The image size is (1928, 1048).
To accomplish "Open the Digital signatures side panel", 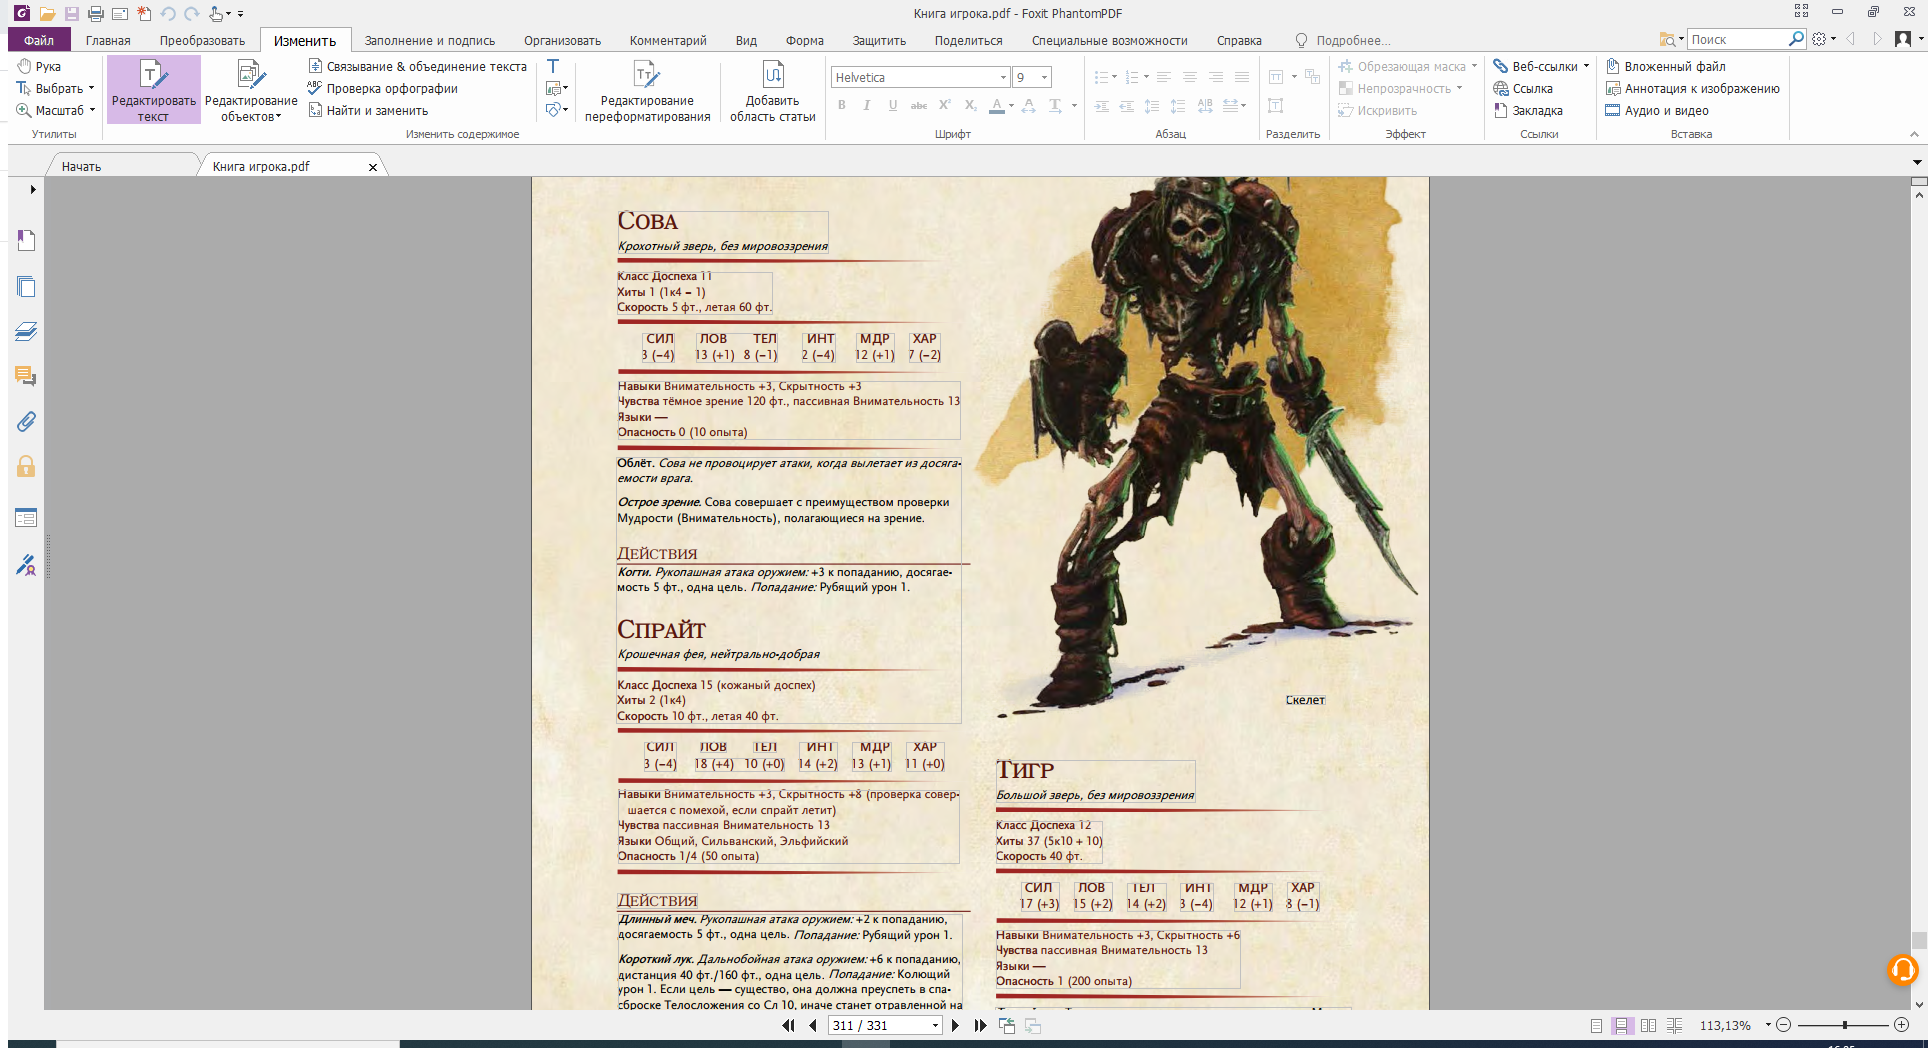I will 26,565.
